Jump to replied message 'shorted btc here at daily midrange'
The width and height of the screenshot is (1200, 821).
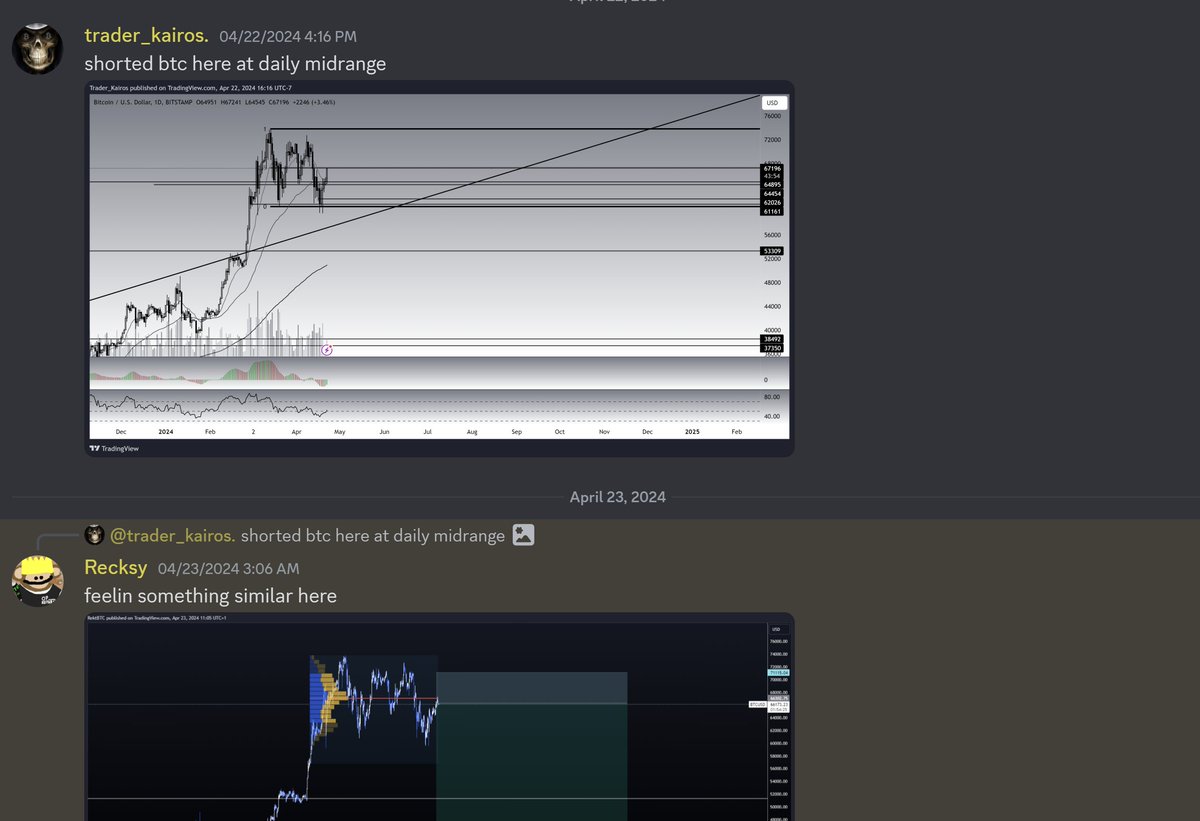pos(373,535)
